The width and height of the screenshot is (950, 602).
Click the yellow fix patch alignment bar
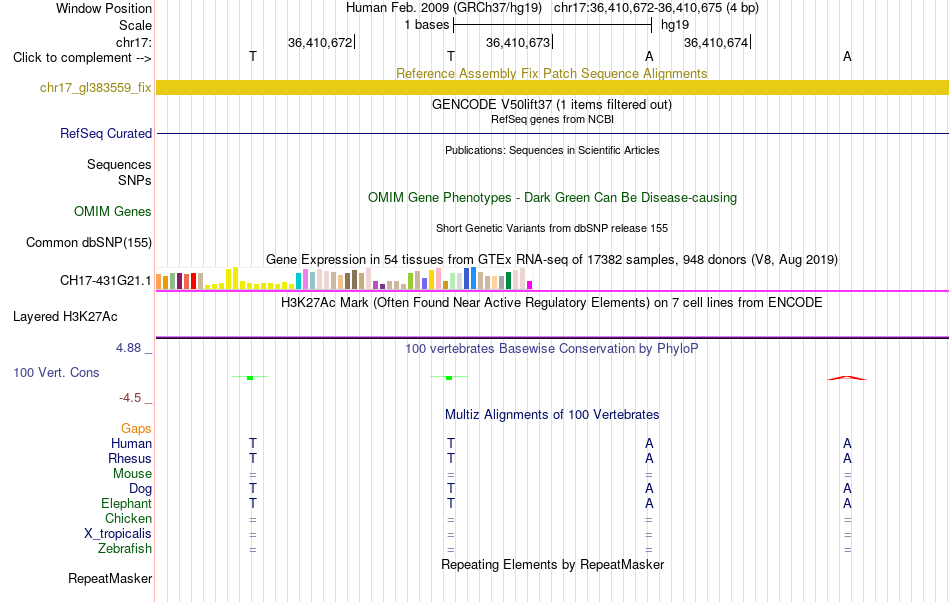click(552, 88)
